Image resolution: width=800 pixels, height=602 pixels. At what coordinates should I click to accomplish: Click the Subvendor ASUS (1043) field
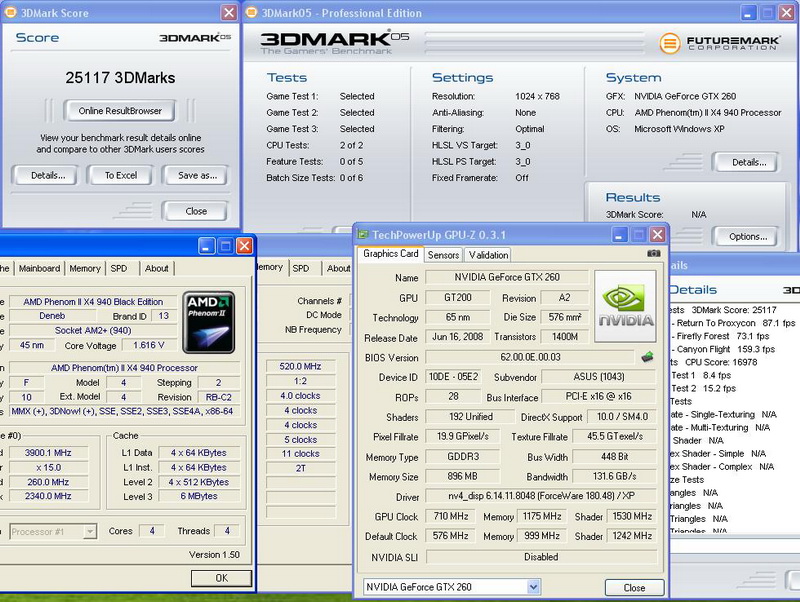pos(598,377)
